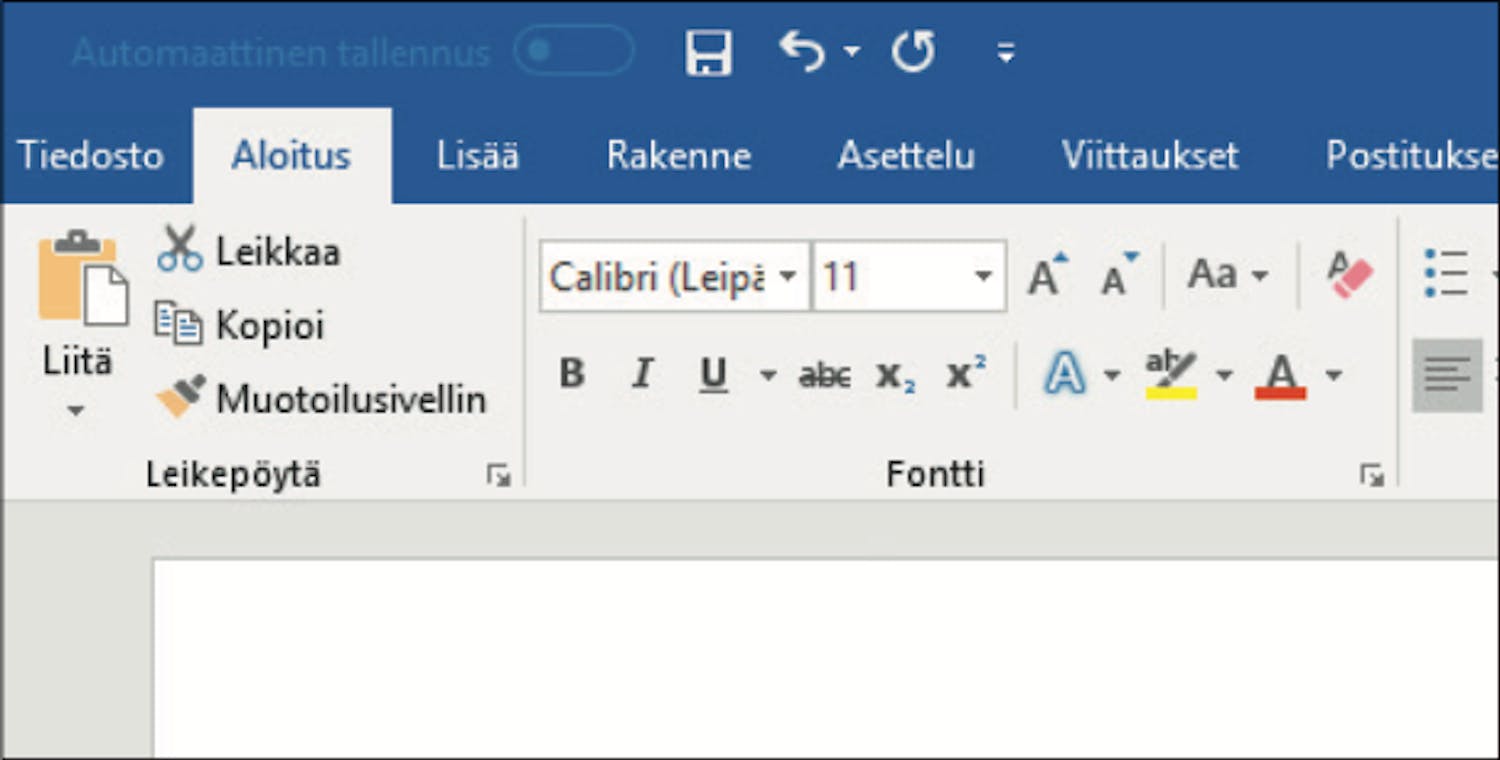Click the Clear Formatting eraser icon
1500x760 pixels.
pos(1350,274)
